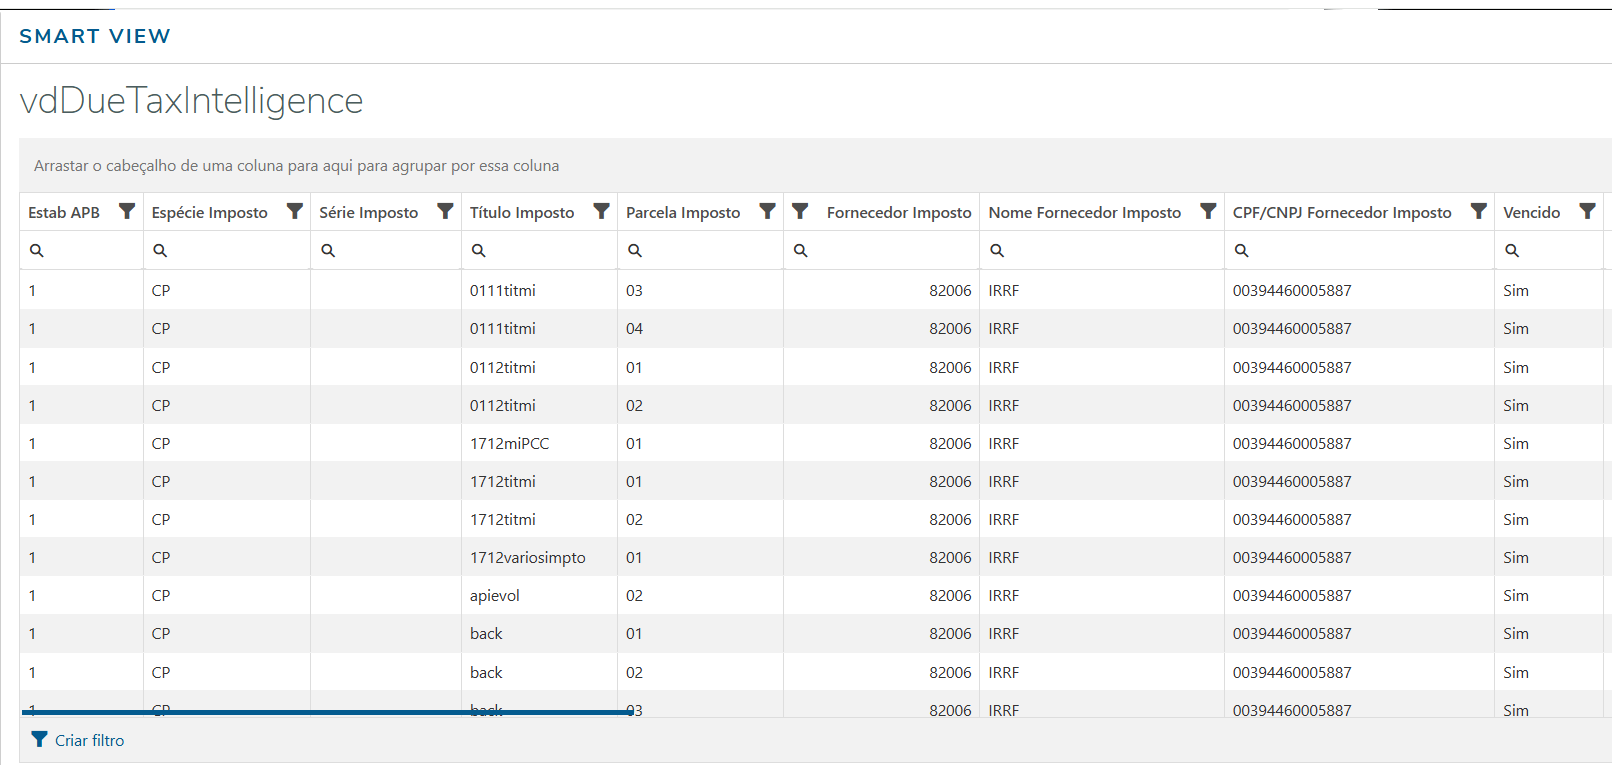
Task: Open filter for Série Imposto column
Action: [445, 211]
